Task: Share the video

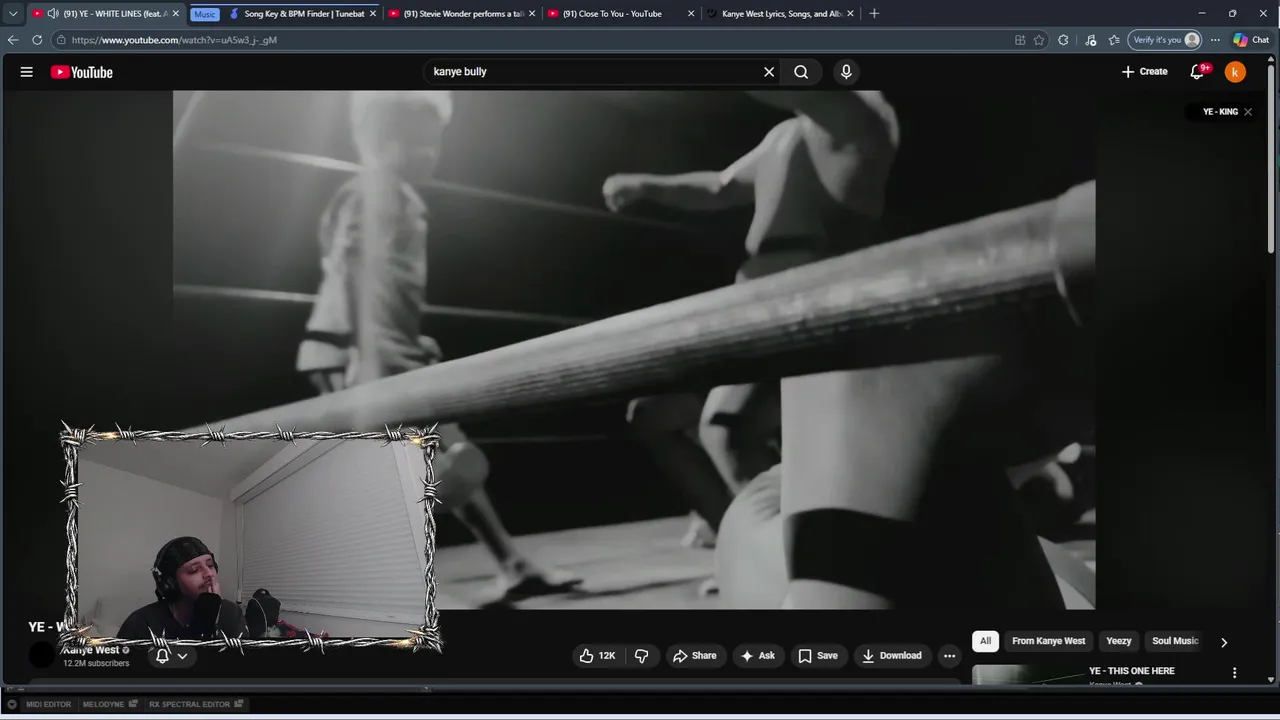Action: coord(695,656)
